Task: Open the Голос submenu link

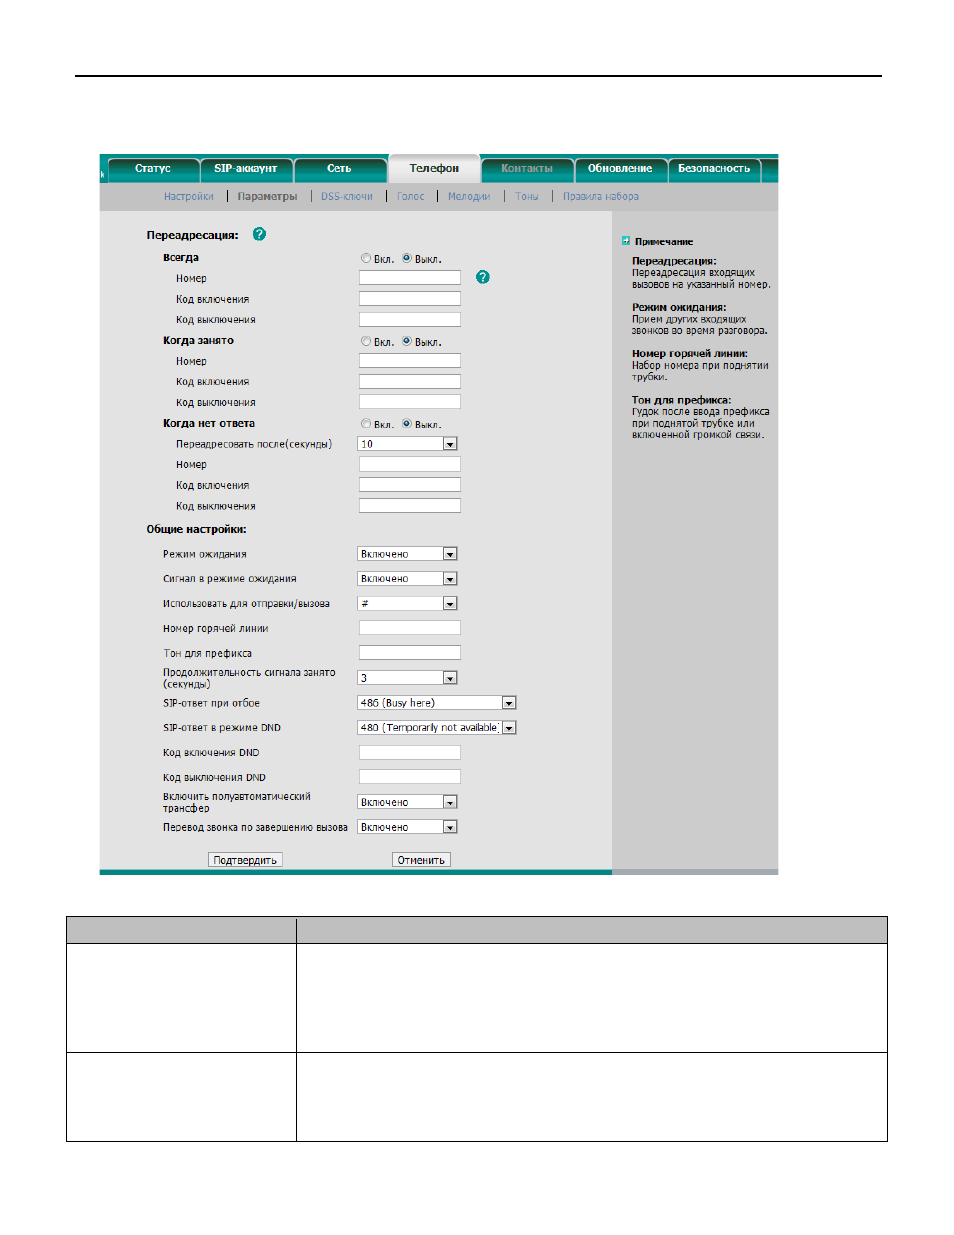Action: point(411,197)
